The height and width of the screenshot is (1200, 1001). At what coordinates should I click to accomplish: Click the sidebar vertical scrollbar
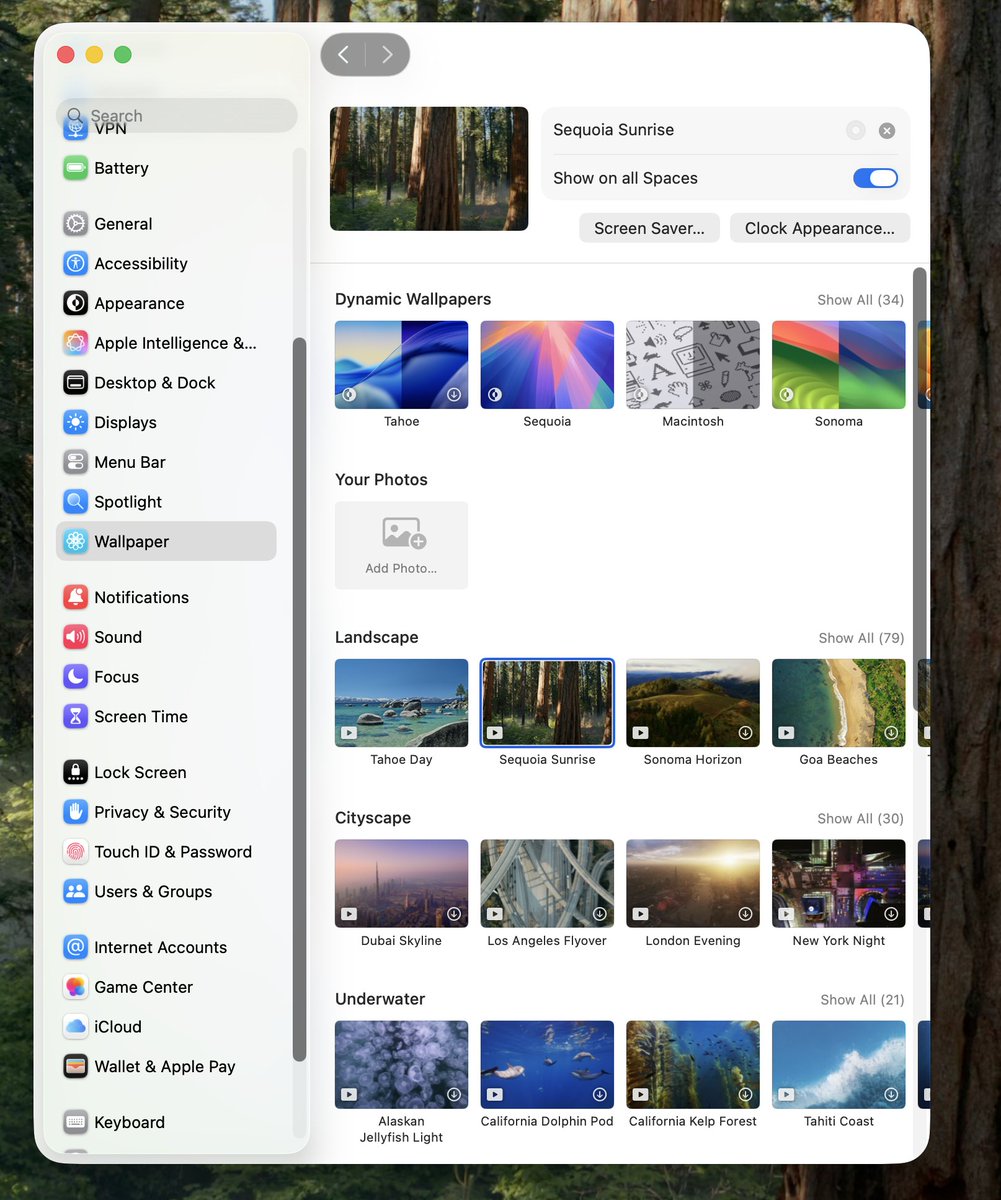pyautogui.click(x=299, y=699)
